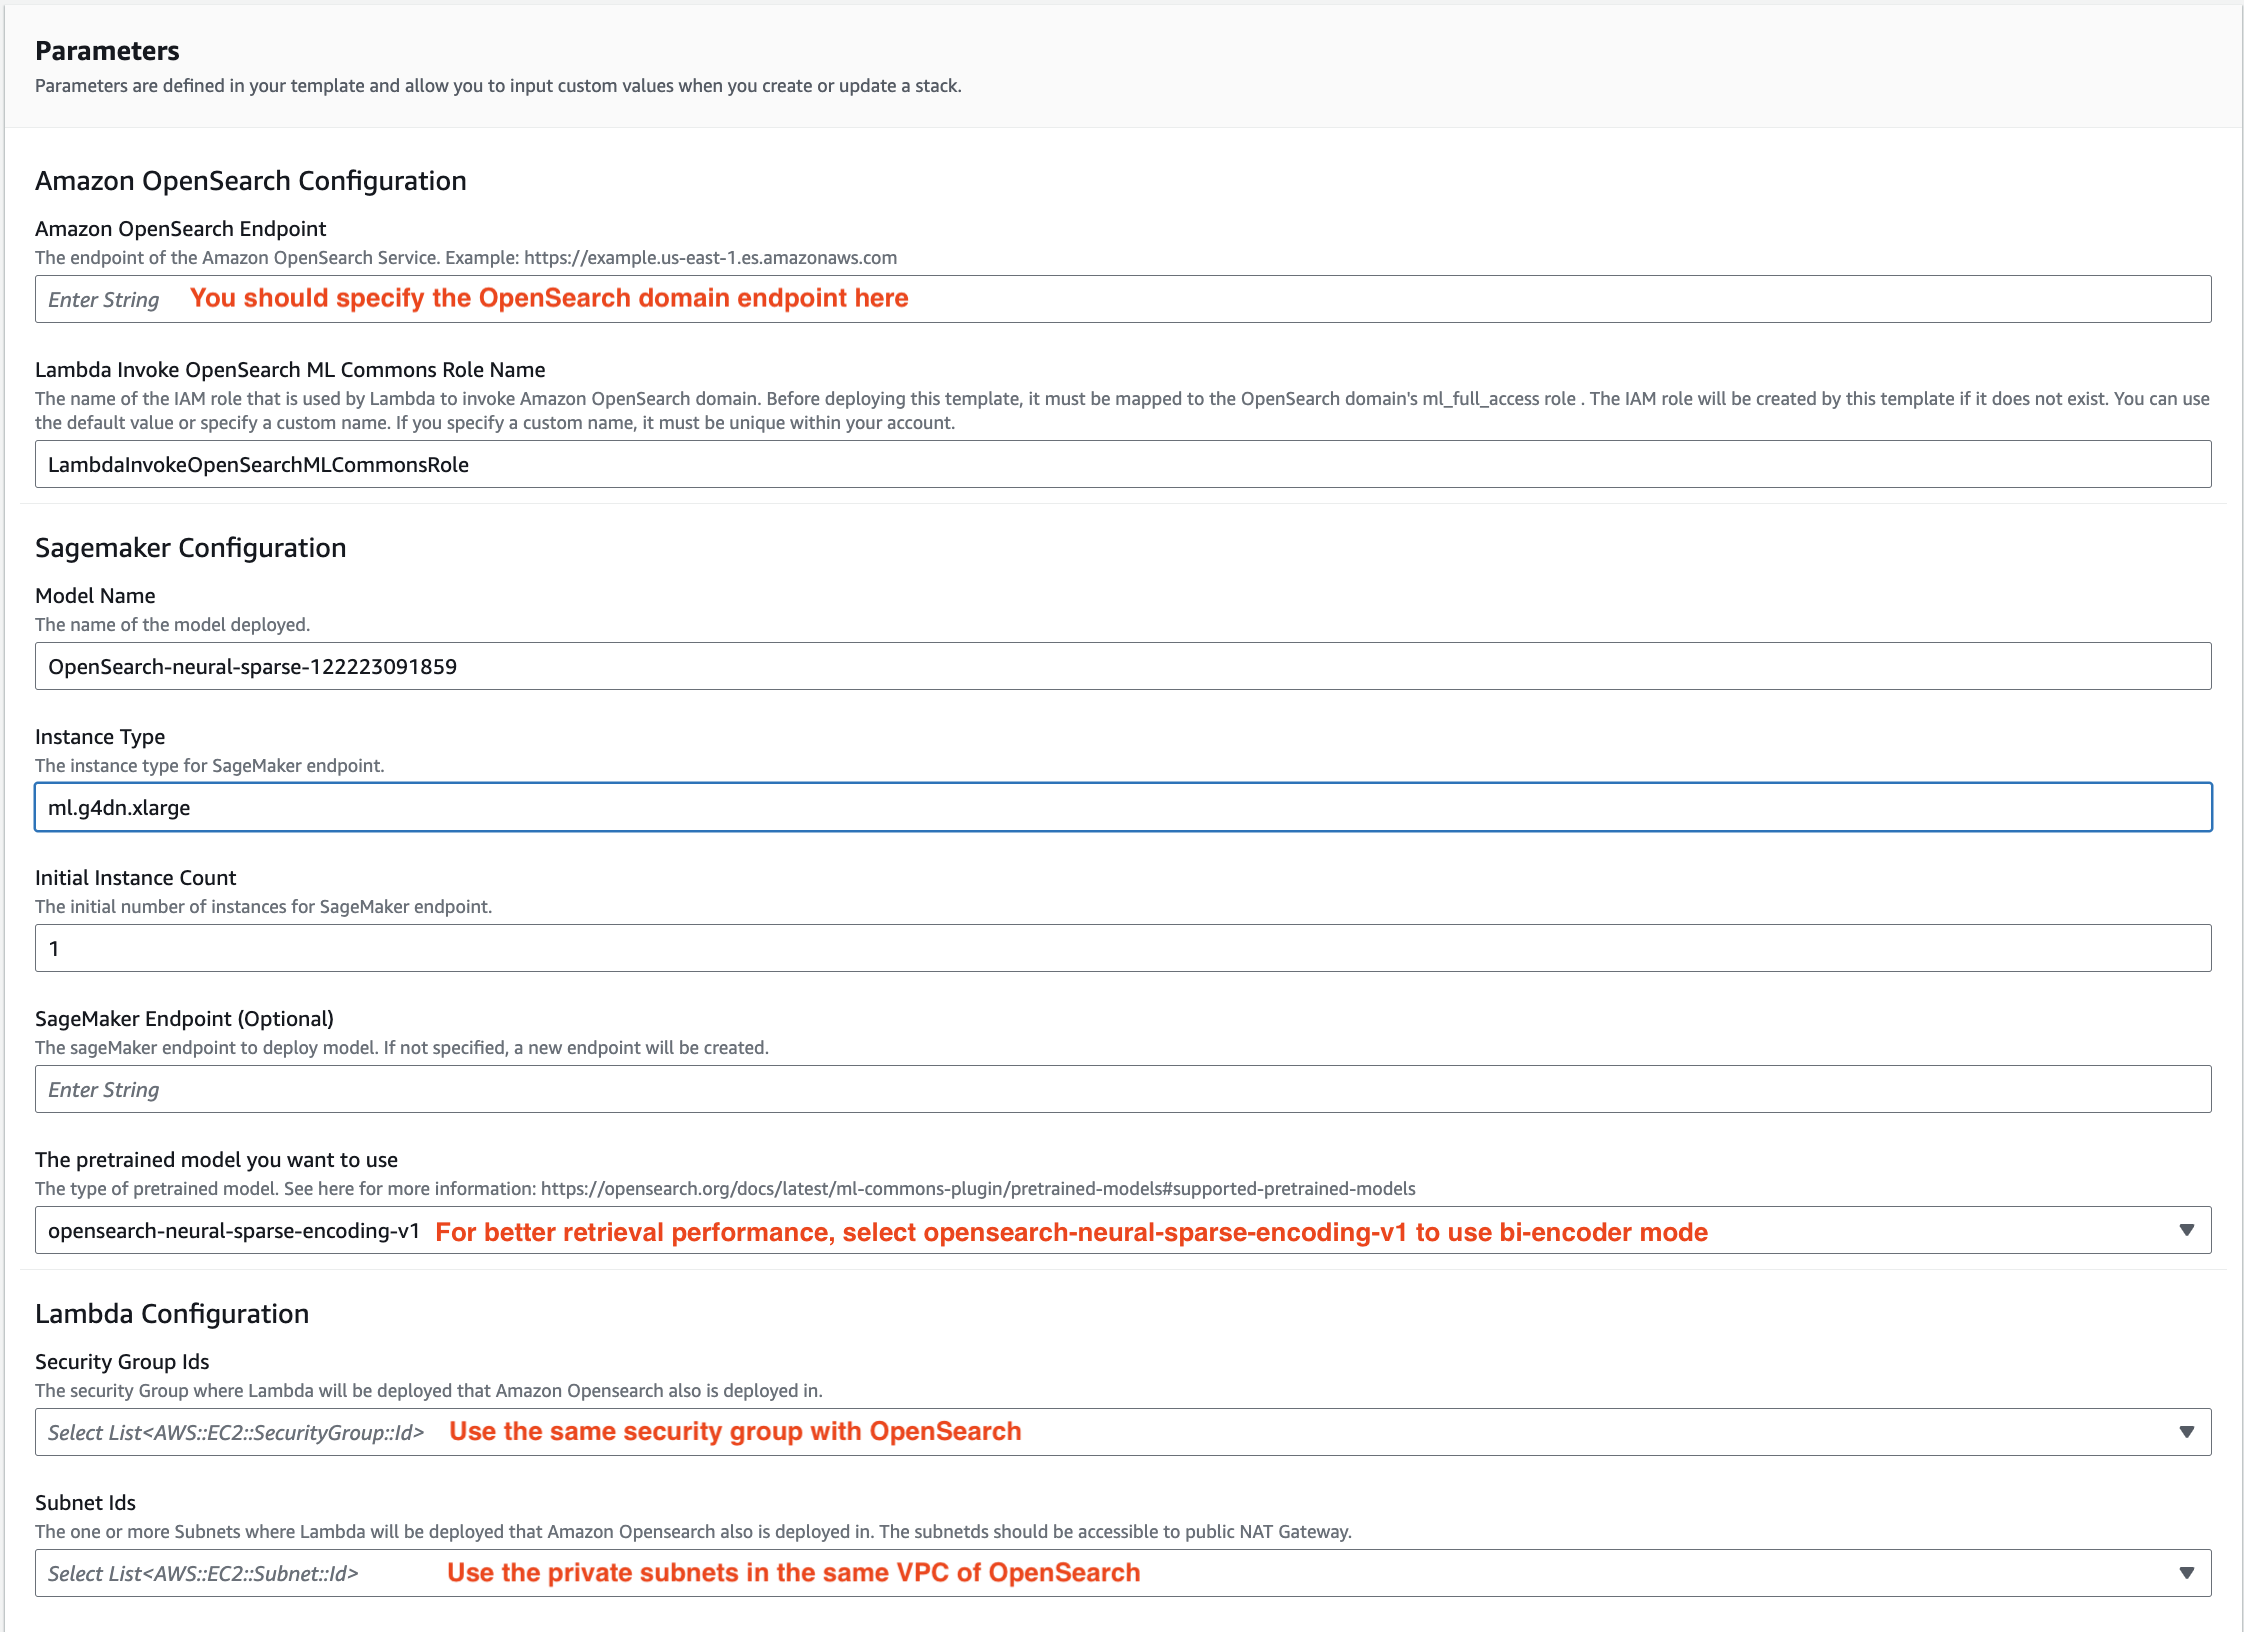Click the pretrained model dropdown arrow
This screenshot has width=2244, height=1632.
[x=2186, y=1231]
